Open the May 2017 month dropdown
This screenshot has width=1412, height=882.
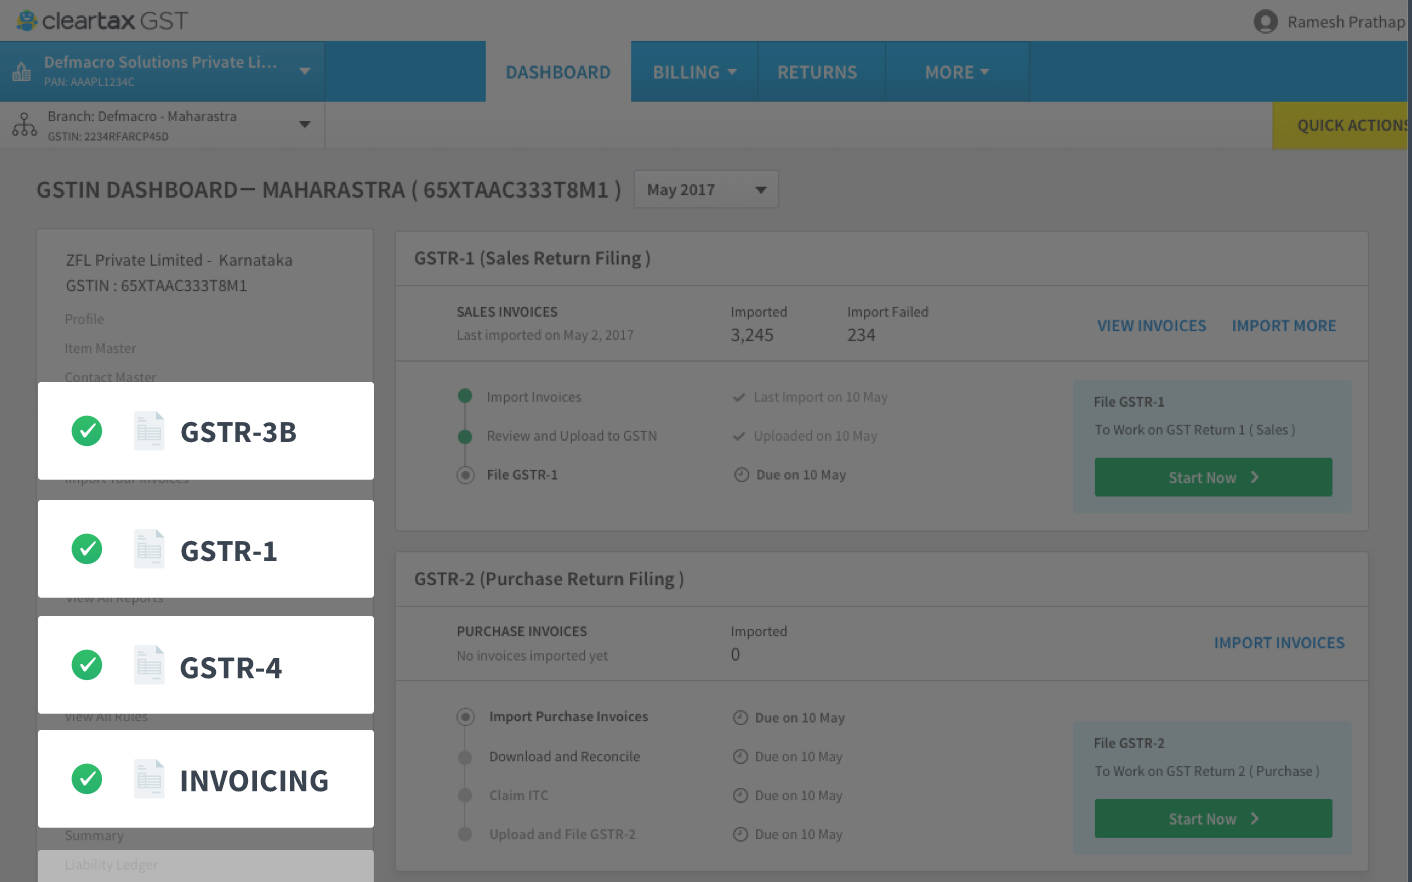pos(705,189)
